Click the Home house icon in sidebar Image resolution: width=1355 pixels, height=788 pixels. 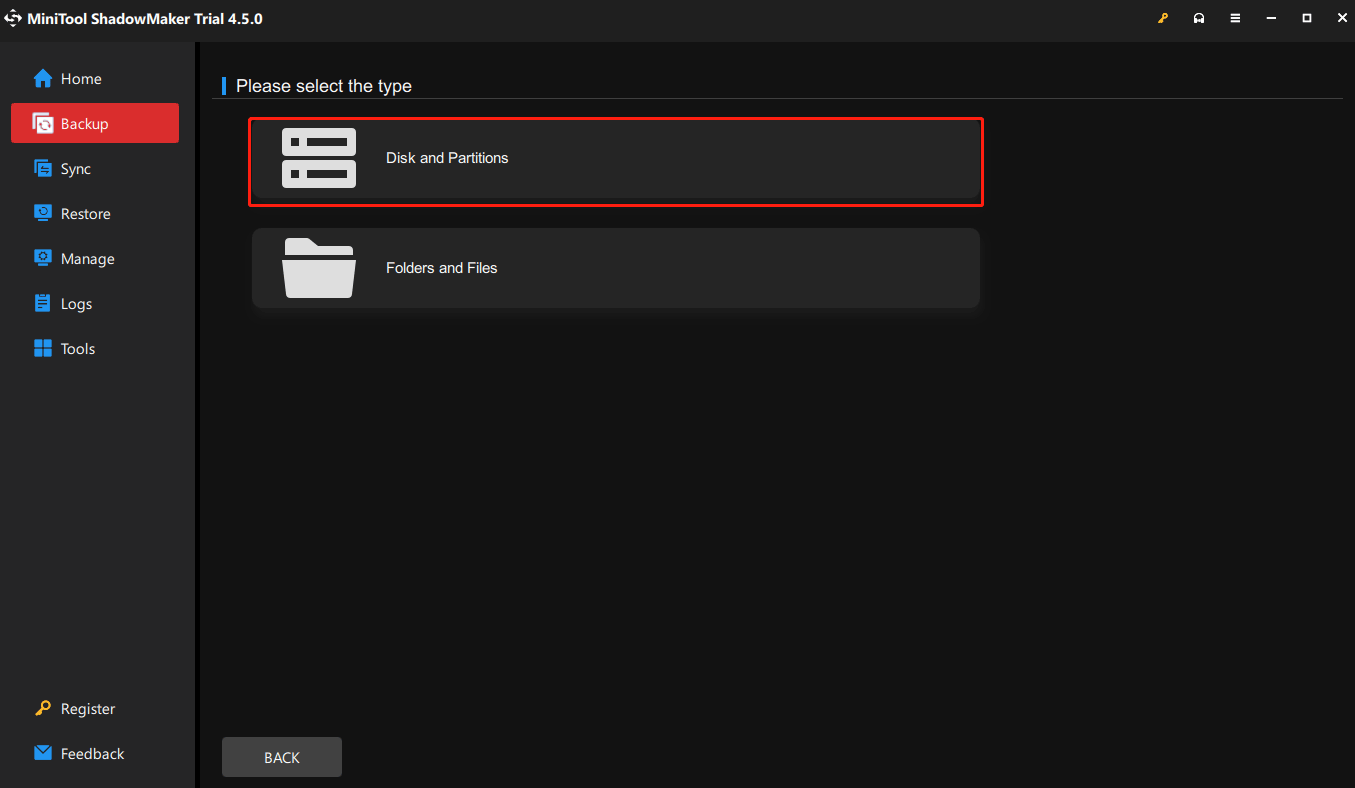42,79
